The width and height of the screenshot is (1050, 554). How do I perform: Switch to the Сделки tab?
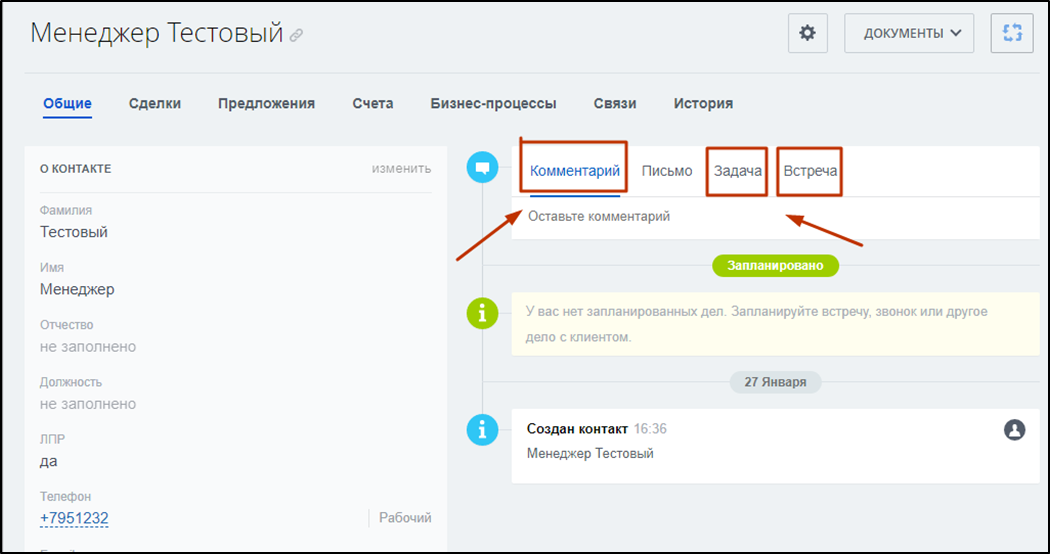pos(155,103)
